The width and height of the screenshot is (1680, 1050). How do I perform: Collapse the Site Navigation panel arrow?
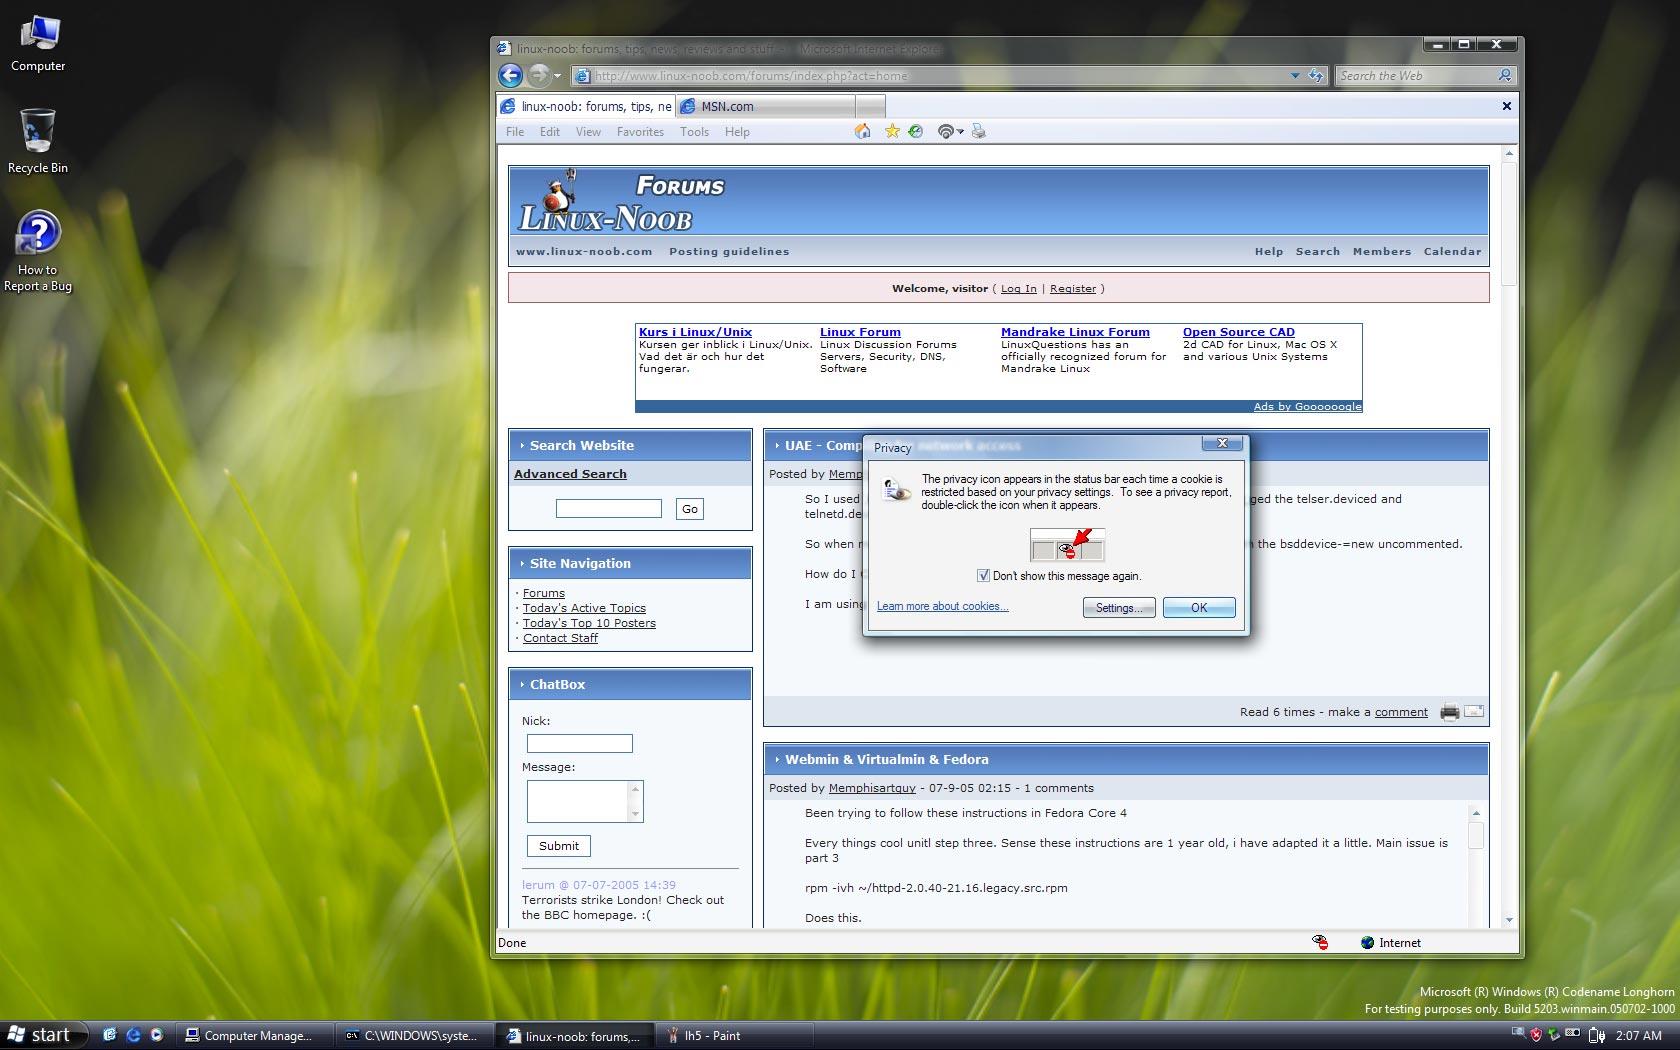tap(521, 564)
